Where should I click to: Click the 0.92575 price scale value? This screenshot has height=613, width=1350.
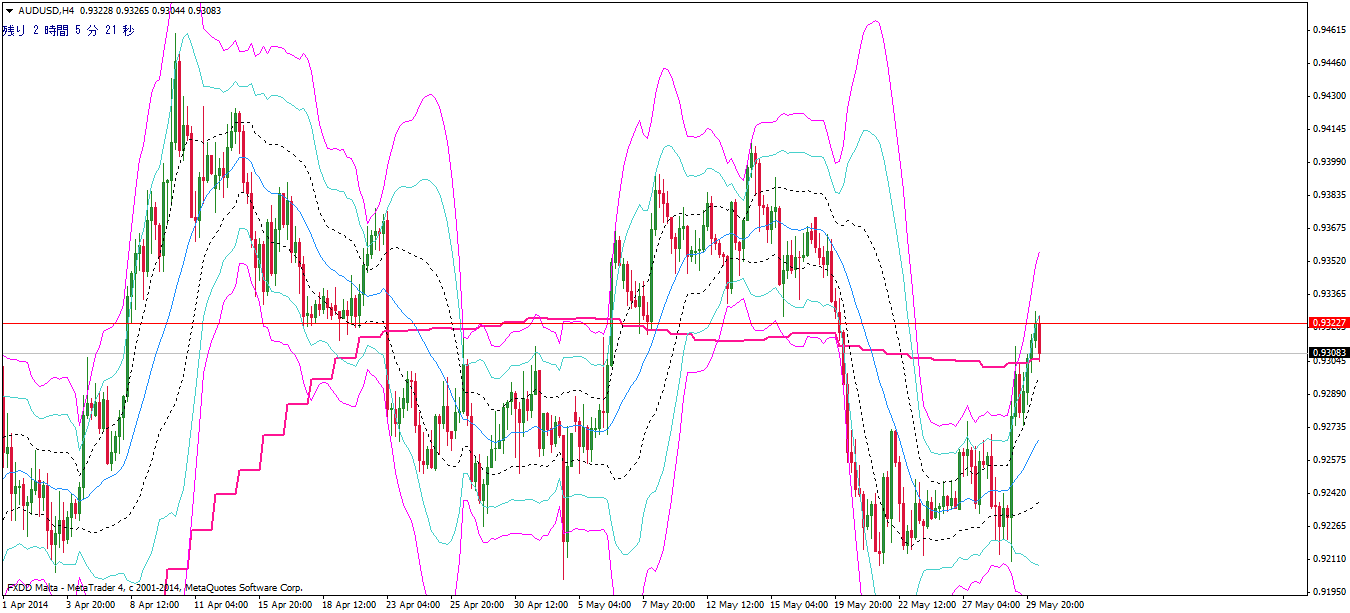(1329, 460)
